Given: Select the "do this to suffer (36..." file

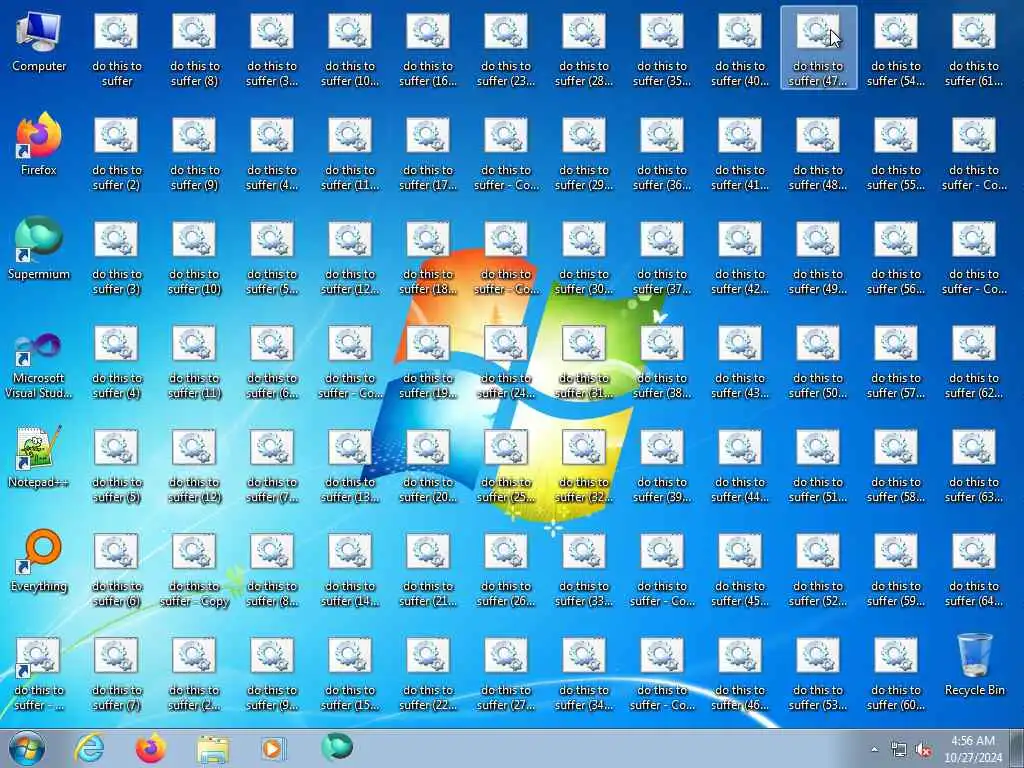Looking at the screenshot, I should (x=662, y=154).
